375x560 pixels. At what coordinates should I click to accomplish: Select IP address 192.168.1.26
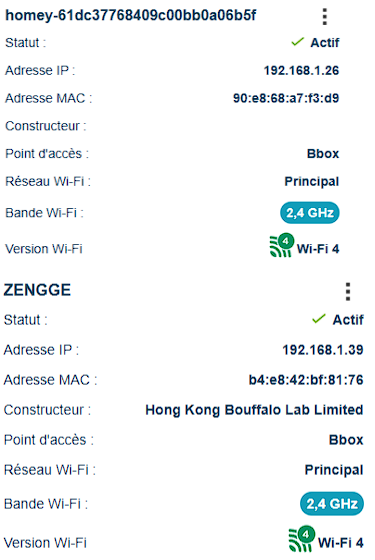coord(301,70)
